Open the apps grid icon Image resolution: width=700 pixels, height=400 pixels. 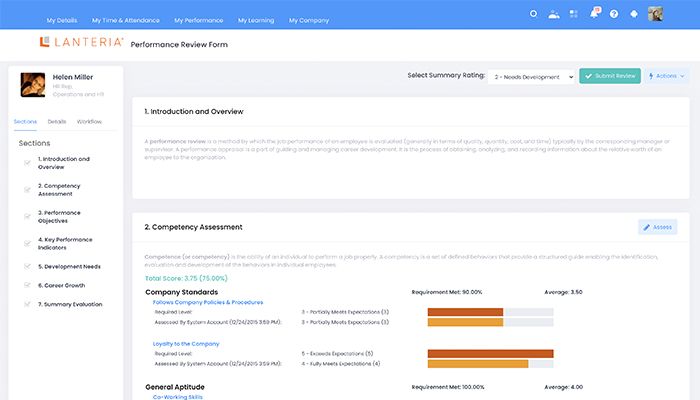[574, 14]
